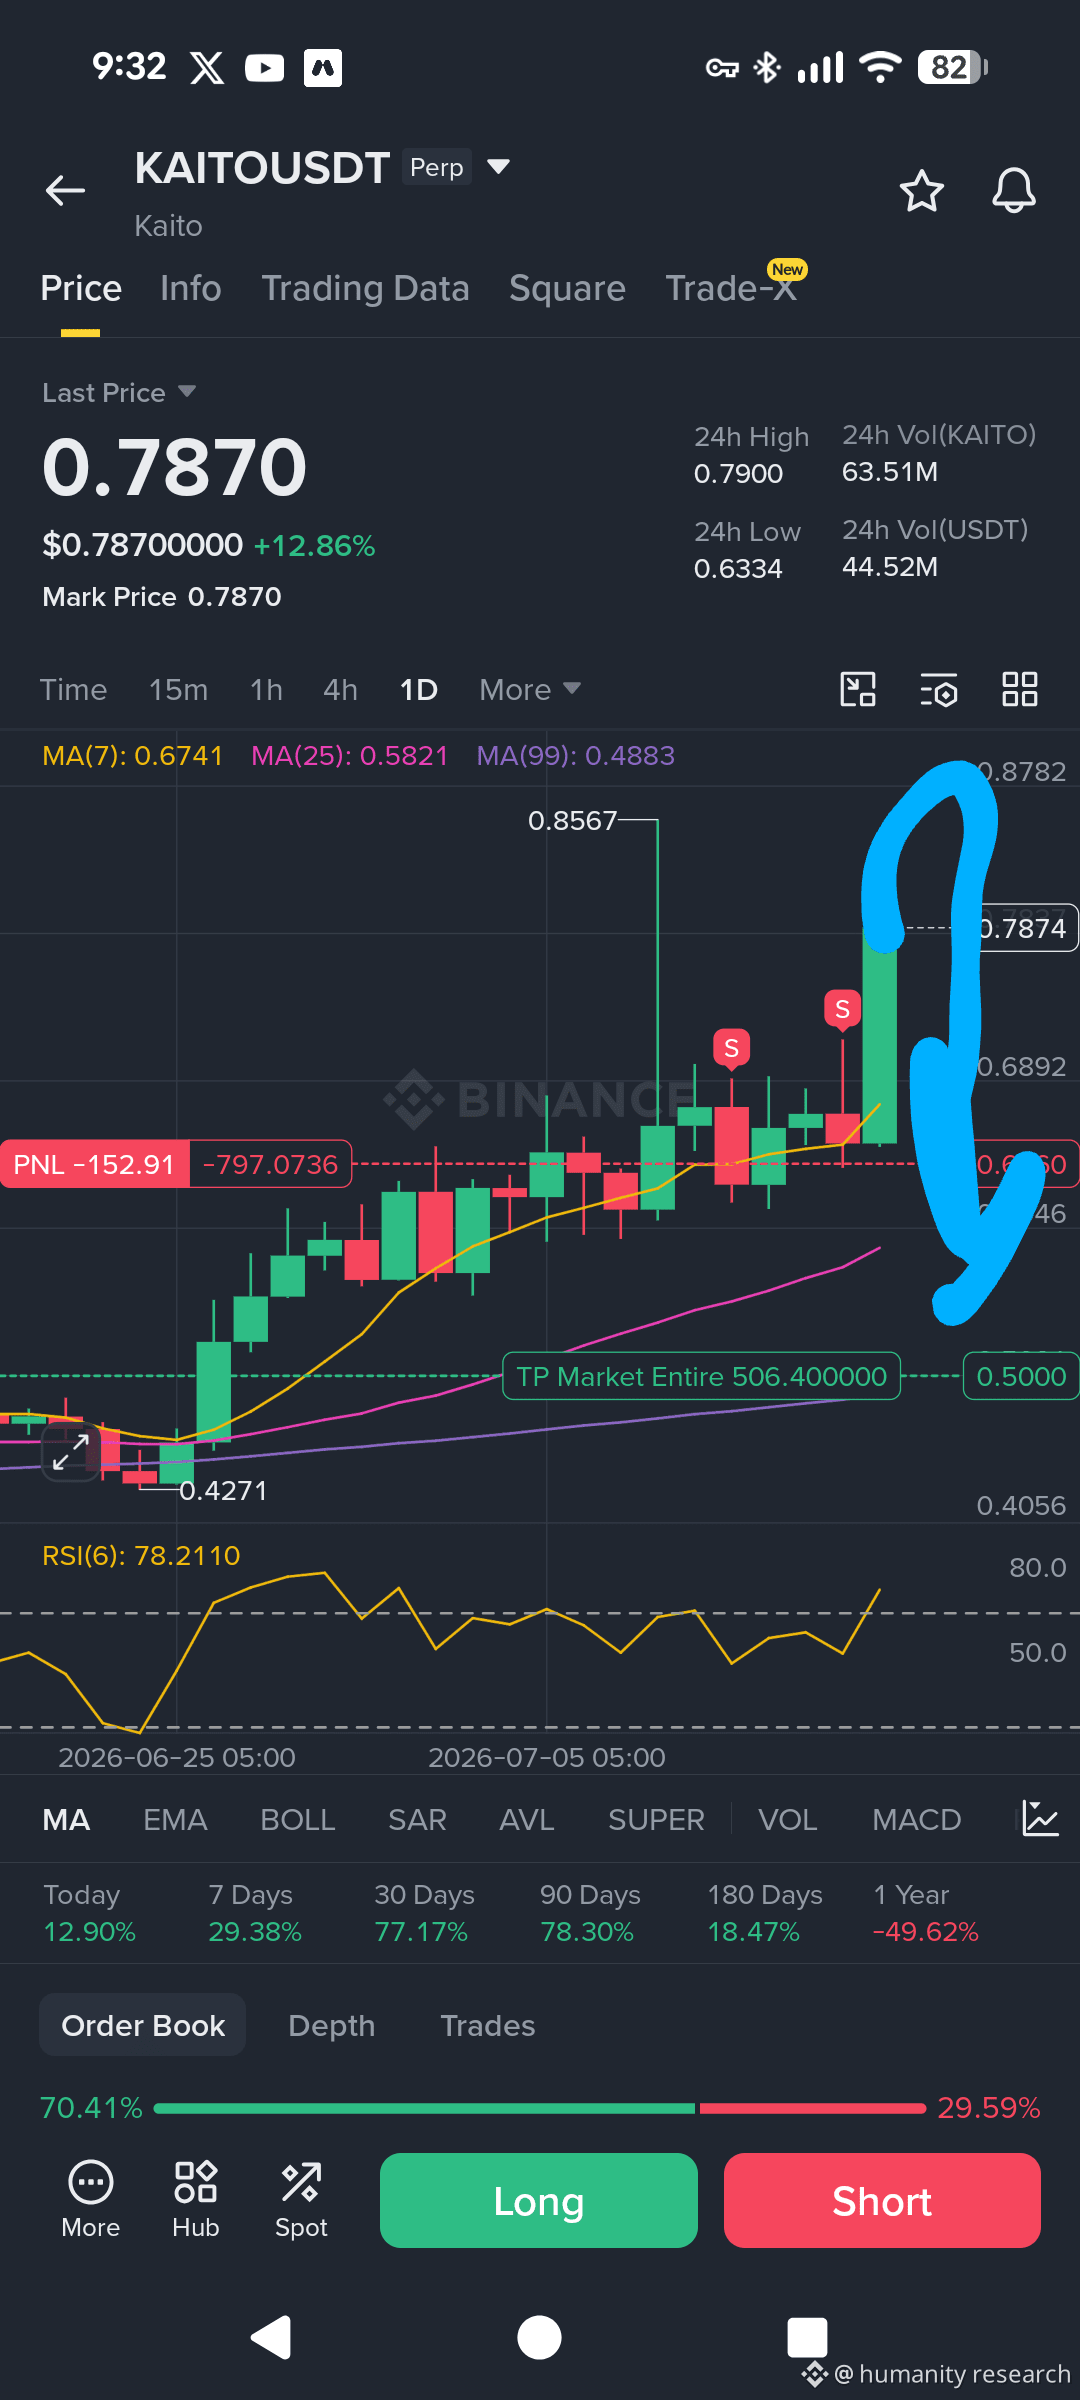The height and width of the screenshot is (2400, 1080).
Task: Open chart drawing tools icon
Action: coord(858,689)
